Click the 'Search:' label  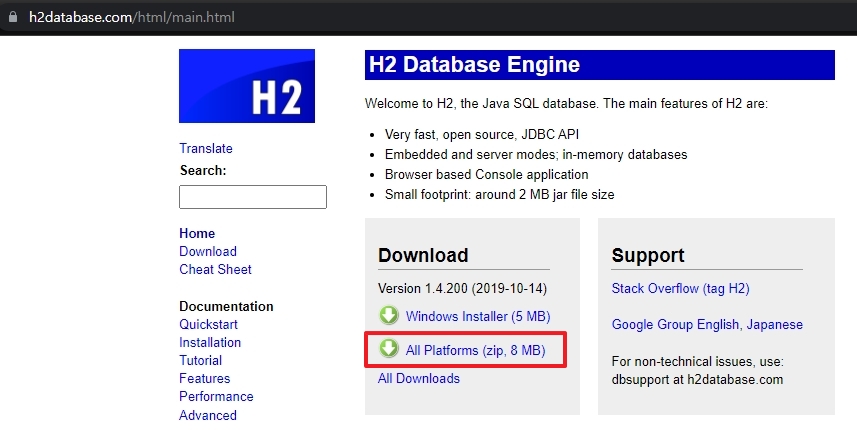pyautogui.click(x=203, y=170)
